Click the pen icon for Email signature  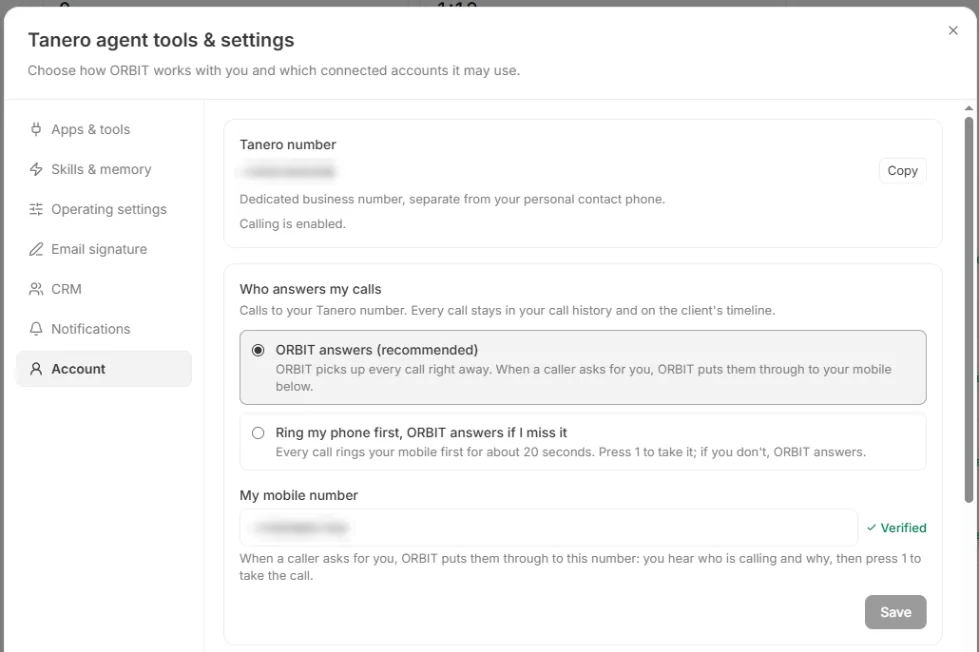point(36,249)
